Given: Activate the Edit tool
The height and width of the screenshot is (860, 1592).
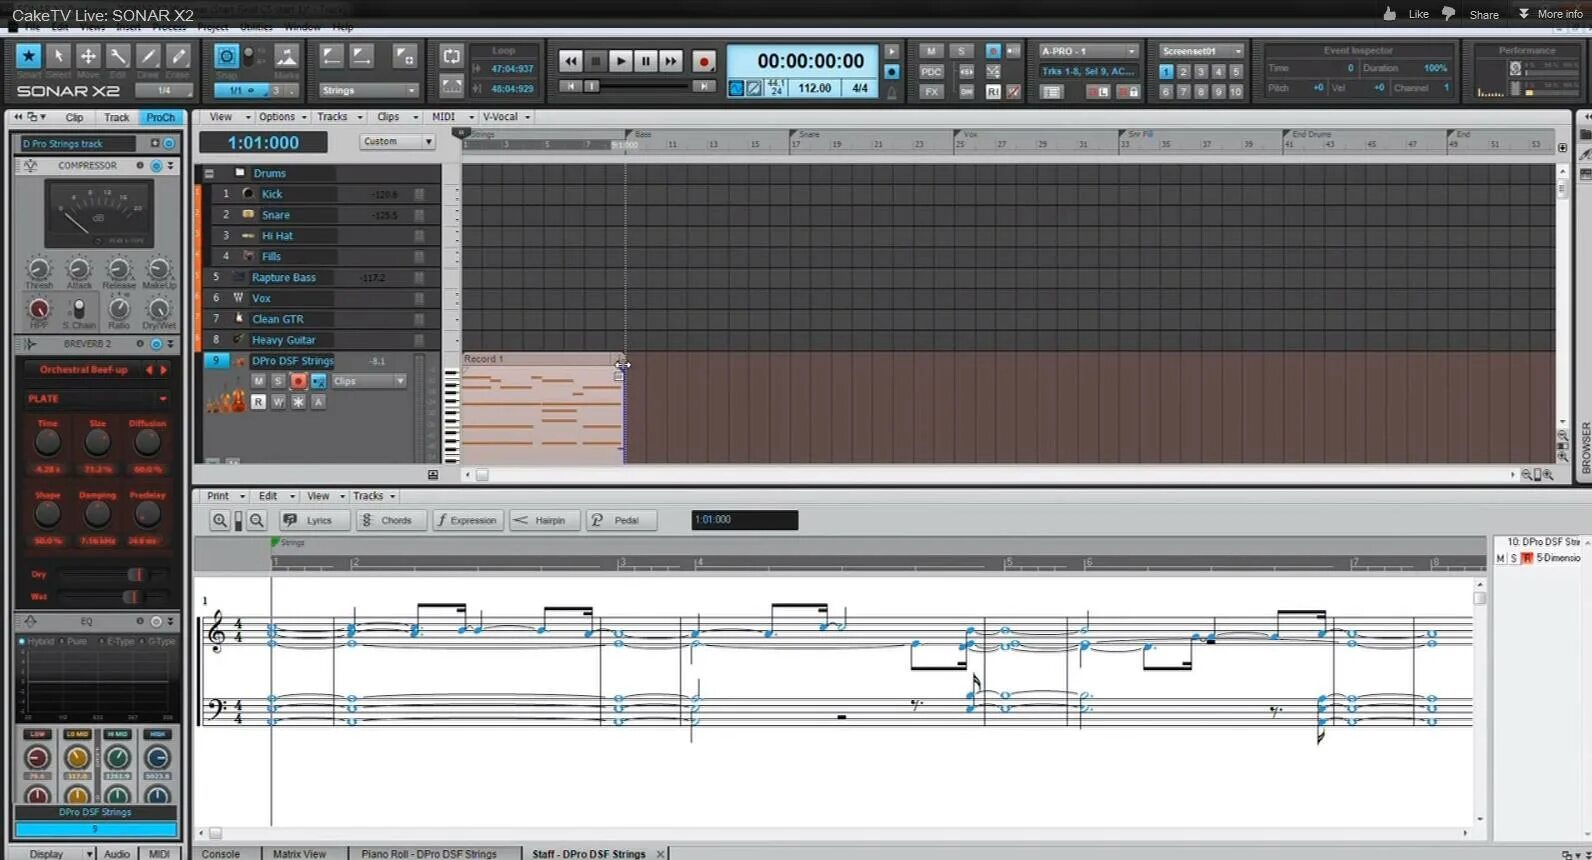Looking at the screenshot, I should click(118, 57).
